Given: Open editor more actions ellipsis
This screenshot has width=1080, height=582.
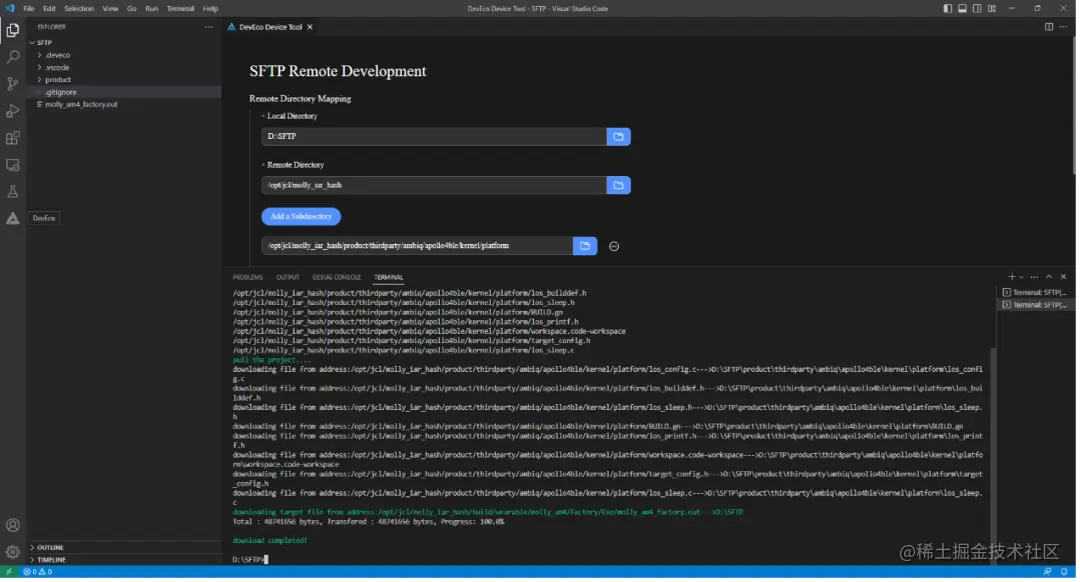Looking at the screenshot, I should point(1065,27).
